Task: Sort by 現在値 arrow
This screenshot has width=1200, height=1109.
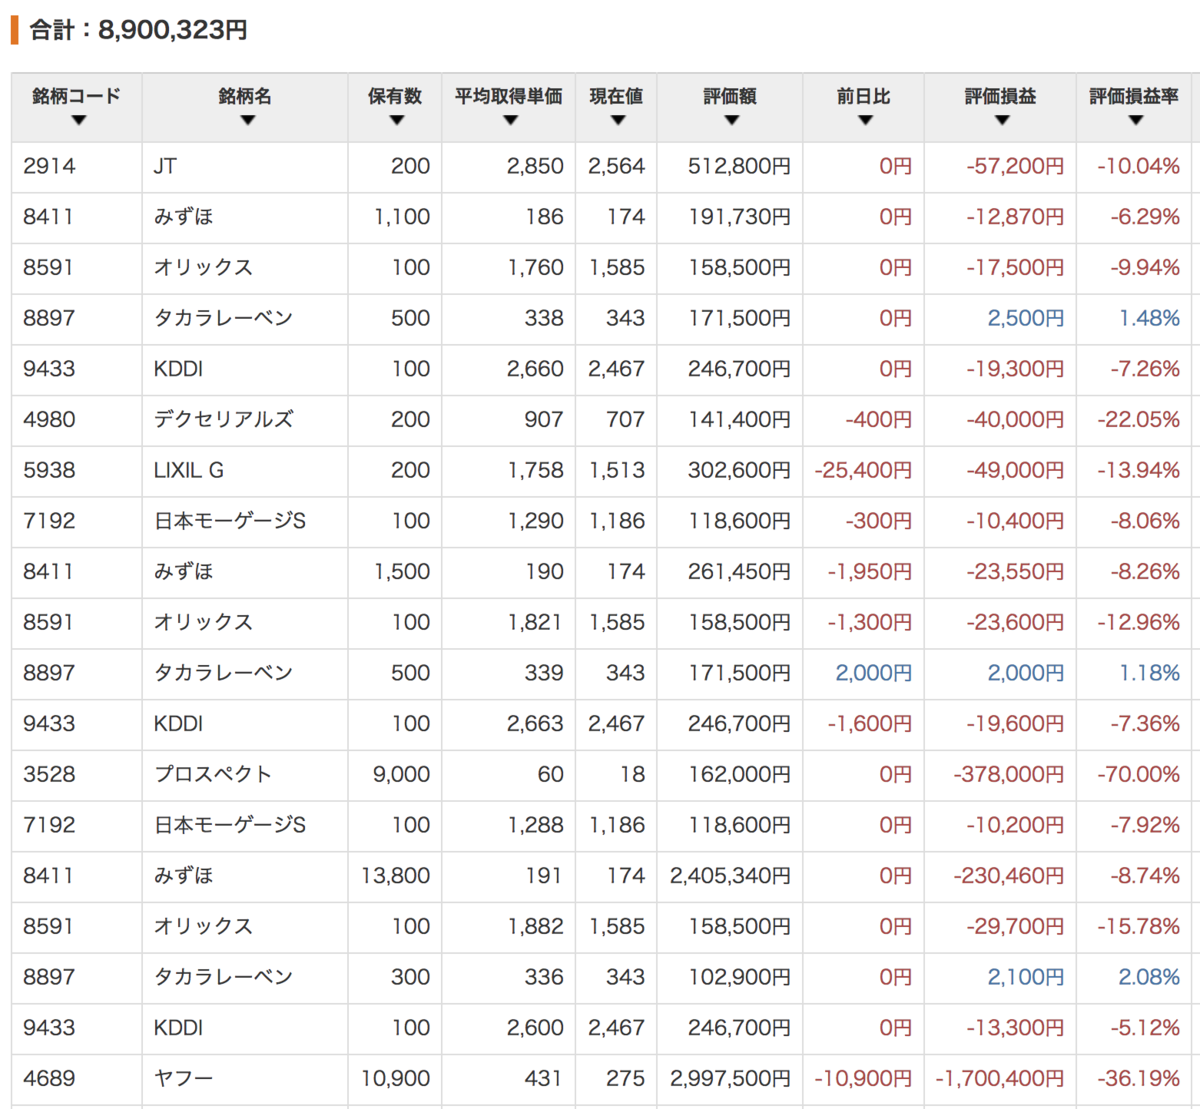Action: click(617, 121)
